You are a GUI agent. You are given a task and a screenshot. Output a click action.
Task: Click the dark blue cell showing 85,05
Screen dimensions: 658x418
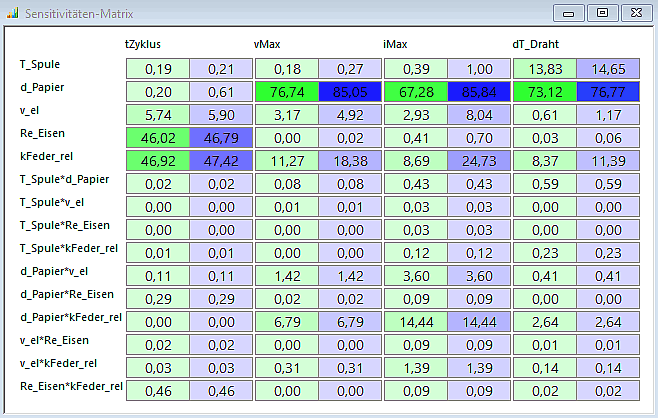click(350, 91)
